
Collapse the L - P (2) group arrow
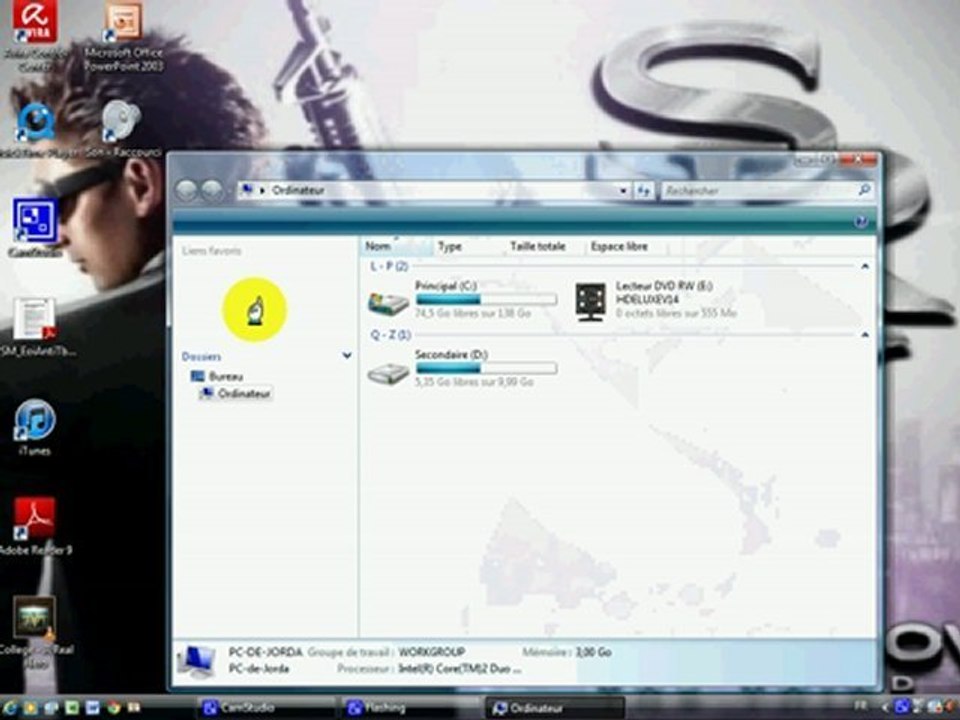tap(864, 266)
